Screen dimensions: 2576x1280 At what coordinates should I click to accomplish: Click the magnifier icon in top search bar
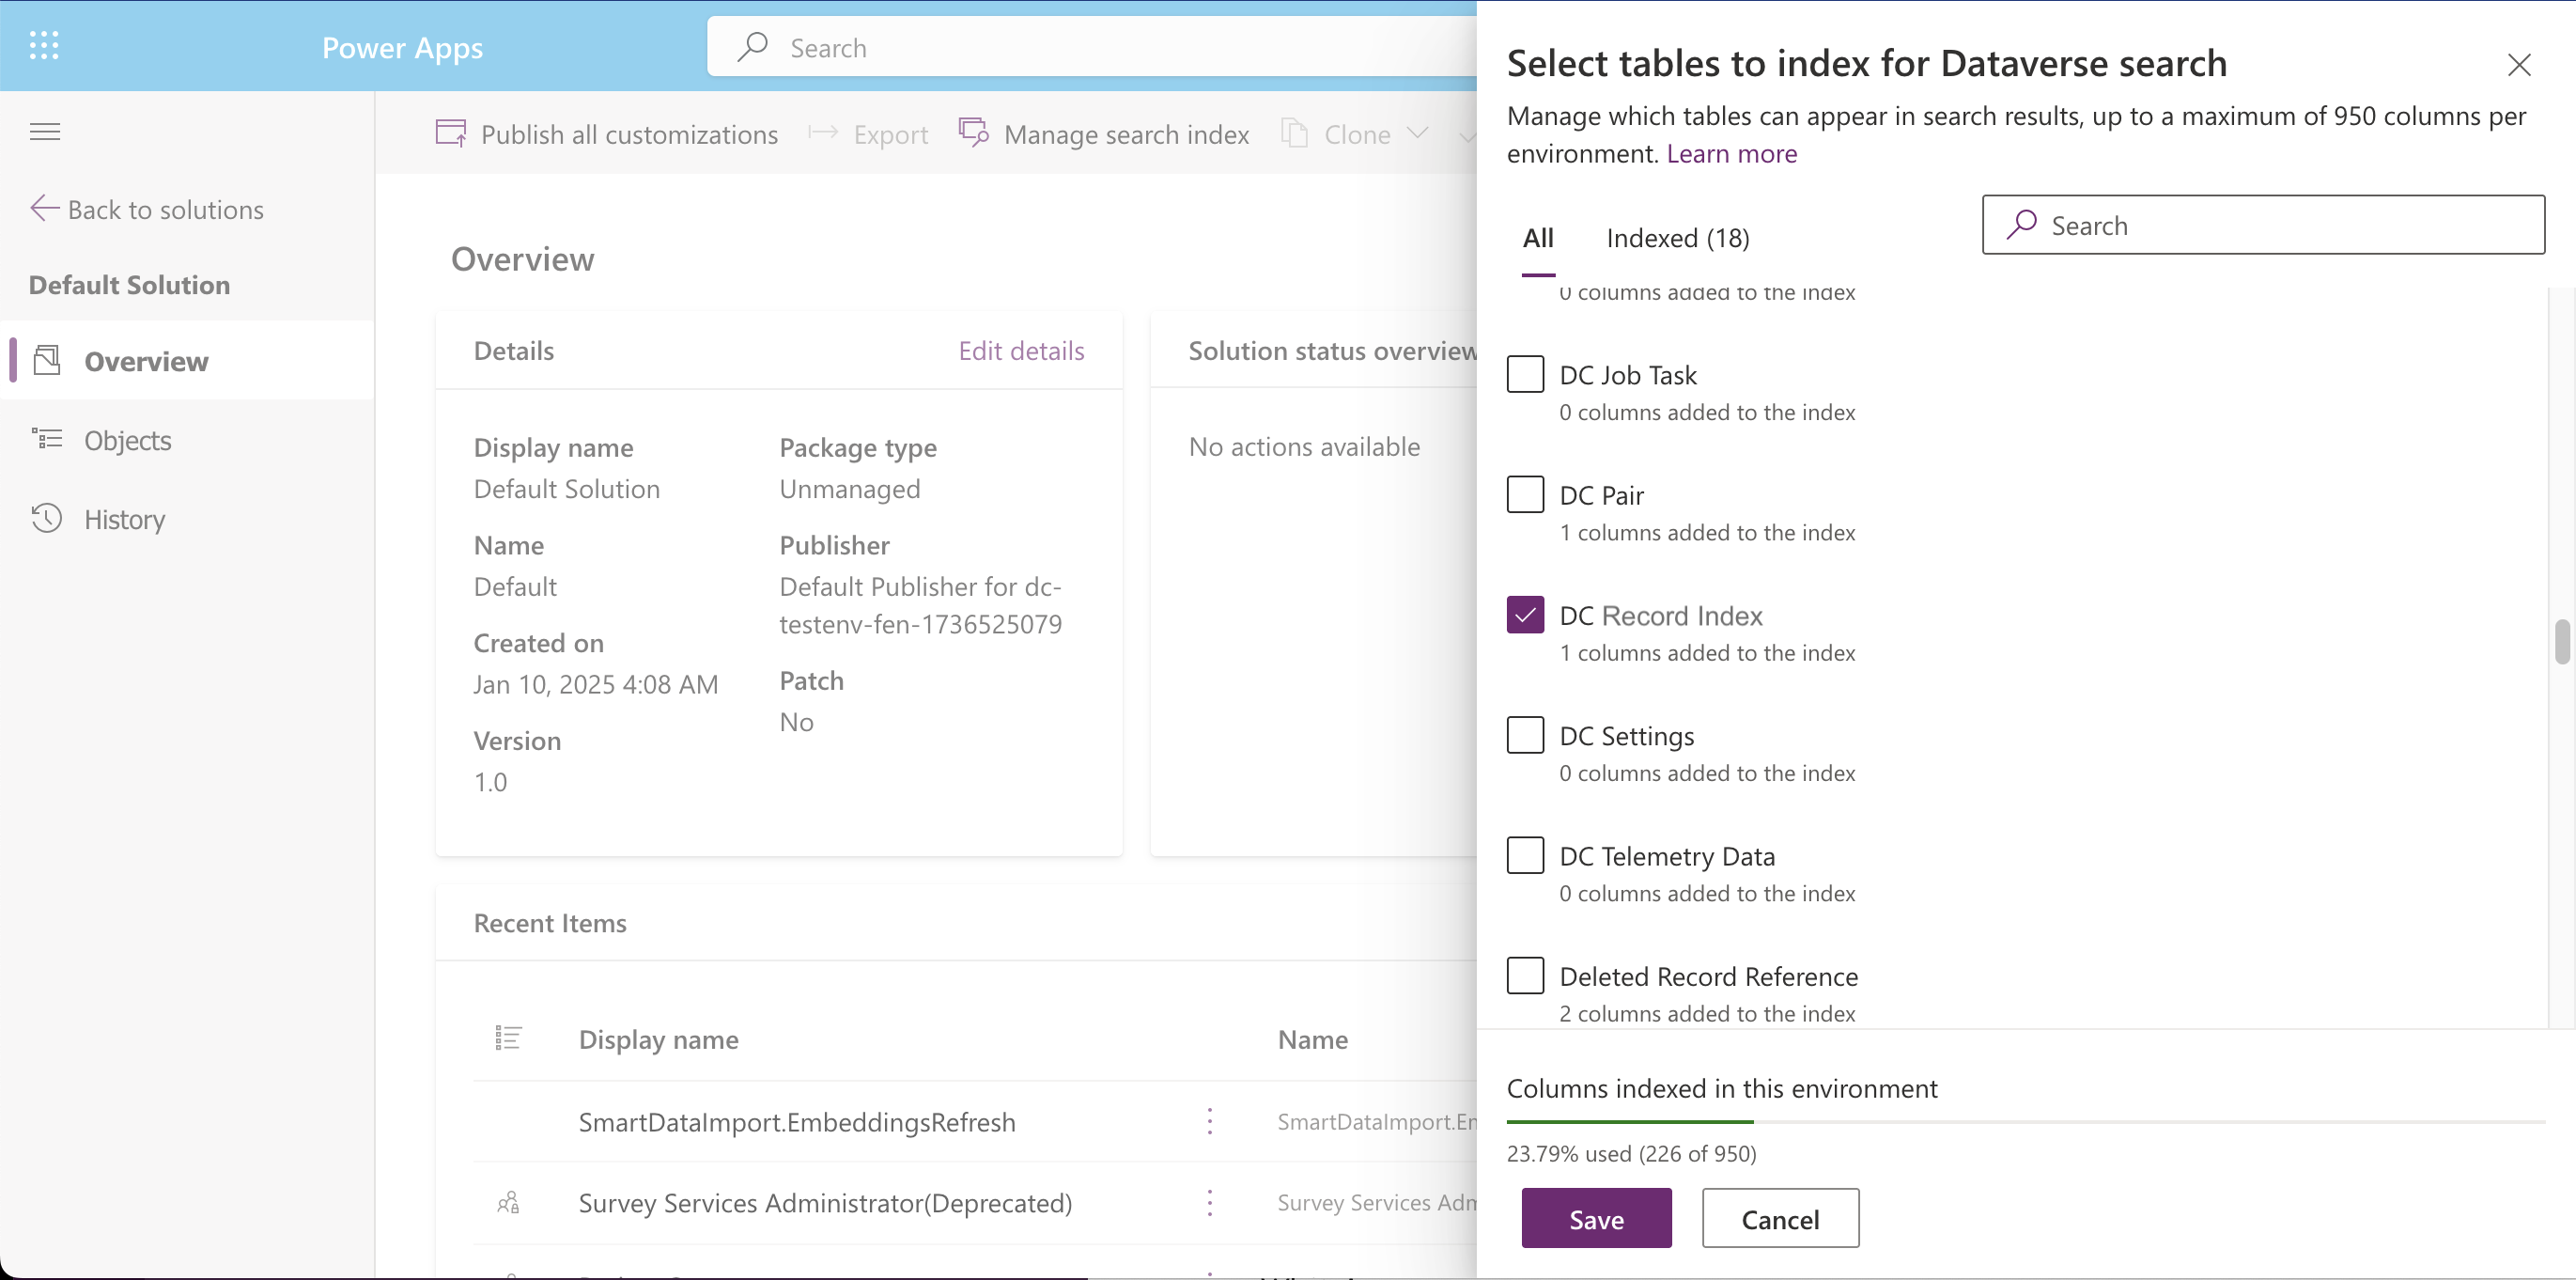coord(752,47)
